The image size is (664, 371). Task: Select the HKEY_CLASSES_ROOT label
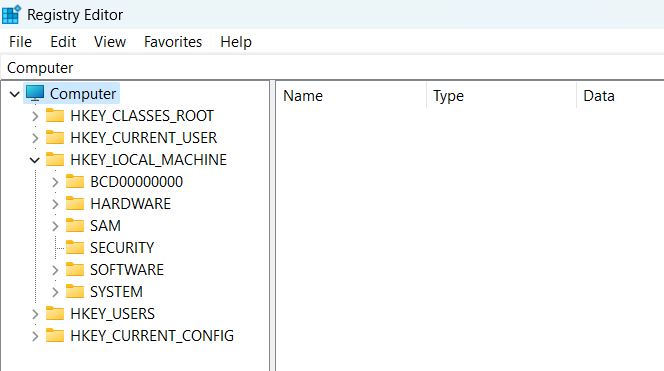click(142, 116)
